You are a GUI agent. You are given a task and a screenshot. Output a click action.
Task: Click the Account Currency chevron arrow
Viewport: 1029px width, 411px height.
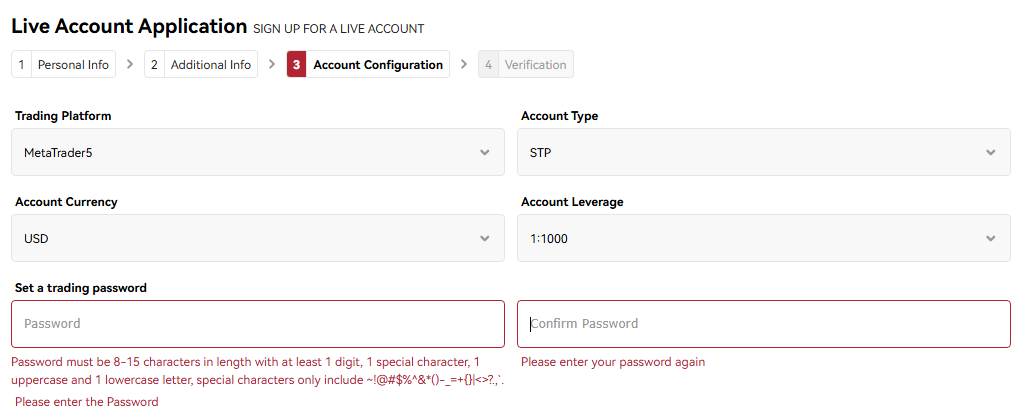485,239
